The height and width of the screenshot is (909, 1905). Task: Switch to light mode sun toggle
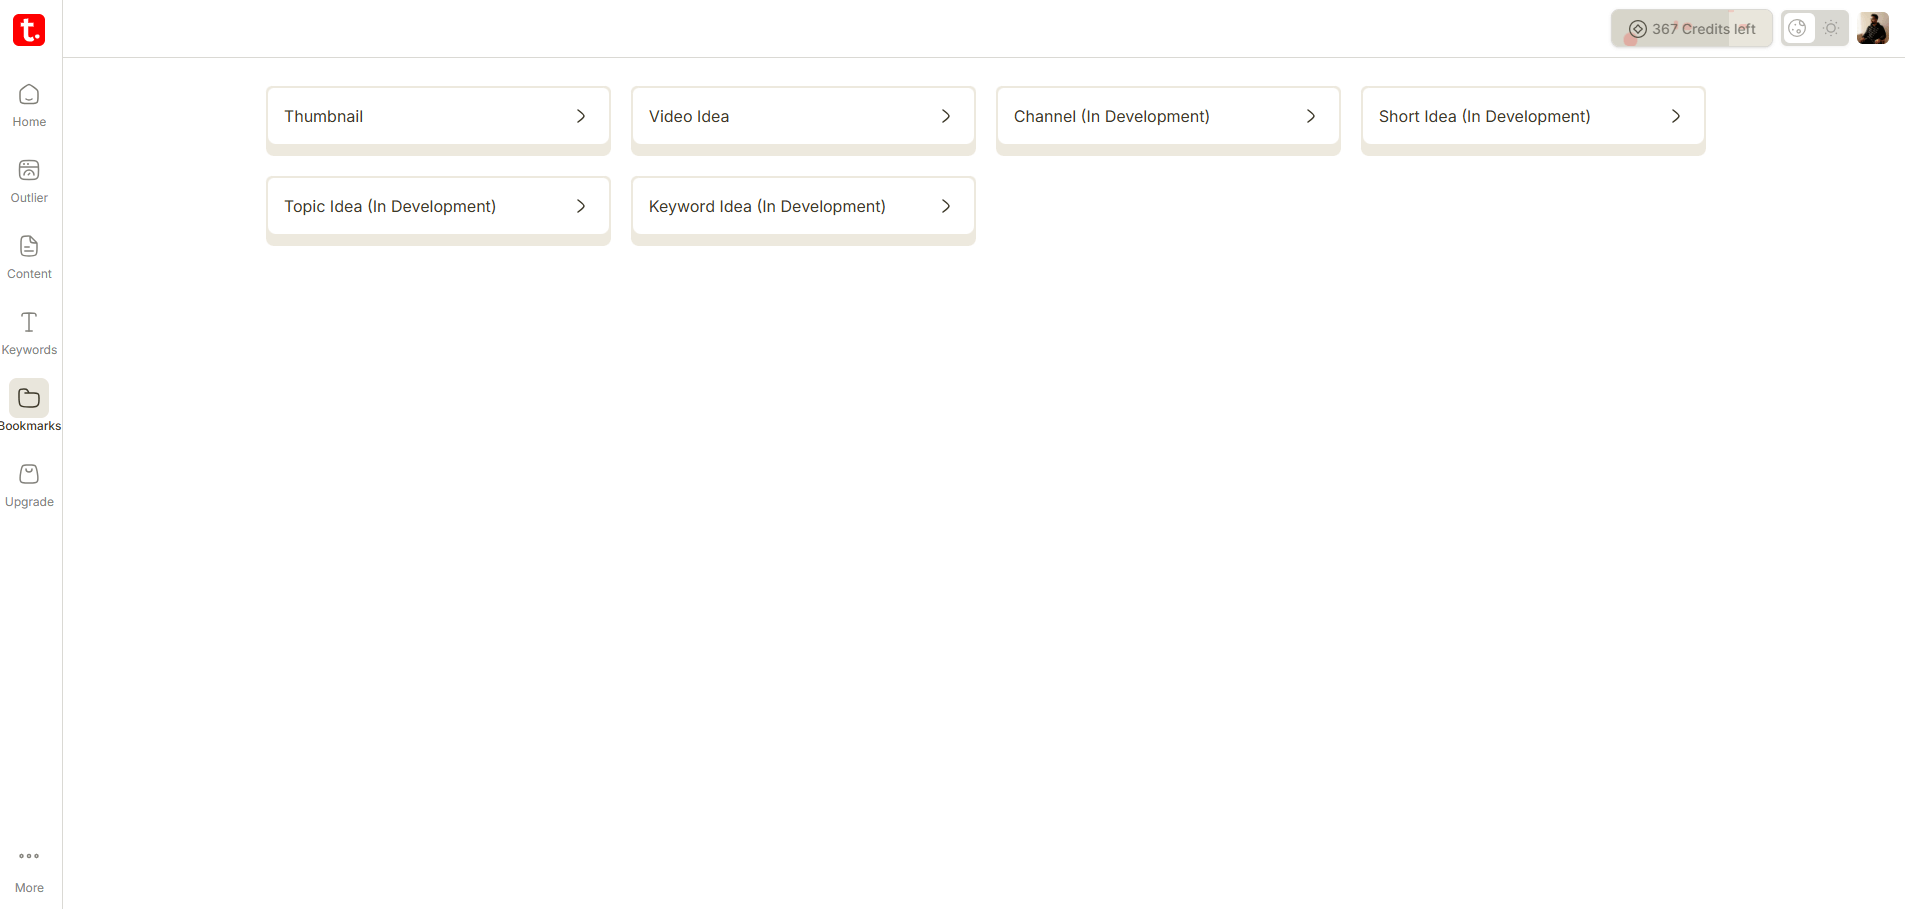pyautogui.click(x=1831, y=29)
